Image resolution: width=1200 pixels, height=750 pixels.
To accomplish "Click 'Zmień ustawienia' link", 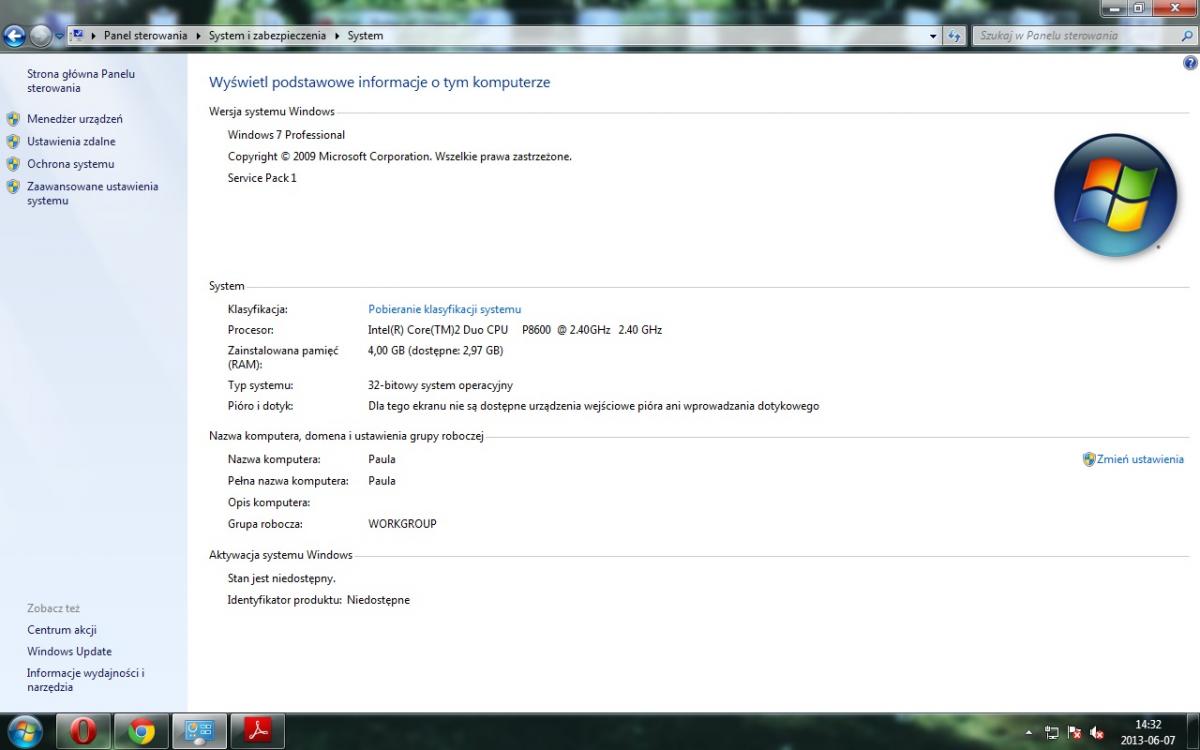I will click(x=1140, y=459).
